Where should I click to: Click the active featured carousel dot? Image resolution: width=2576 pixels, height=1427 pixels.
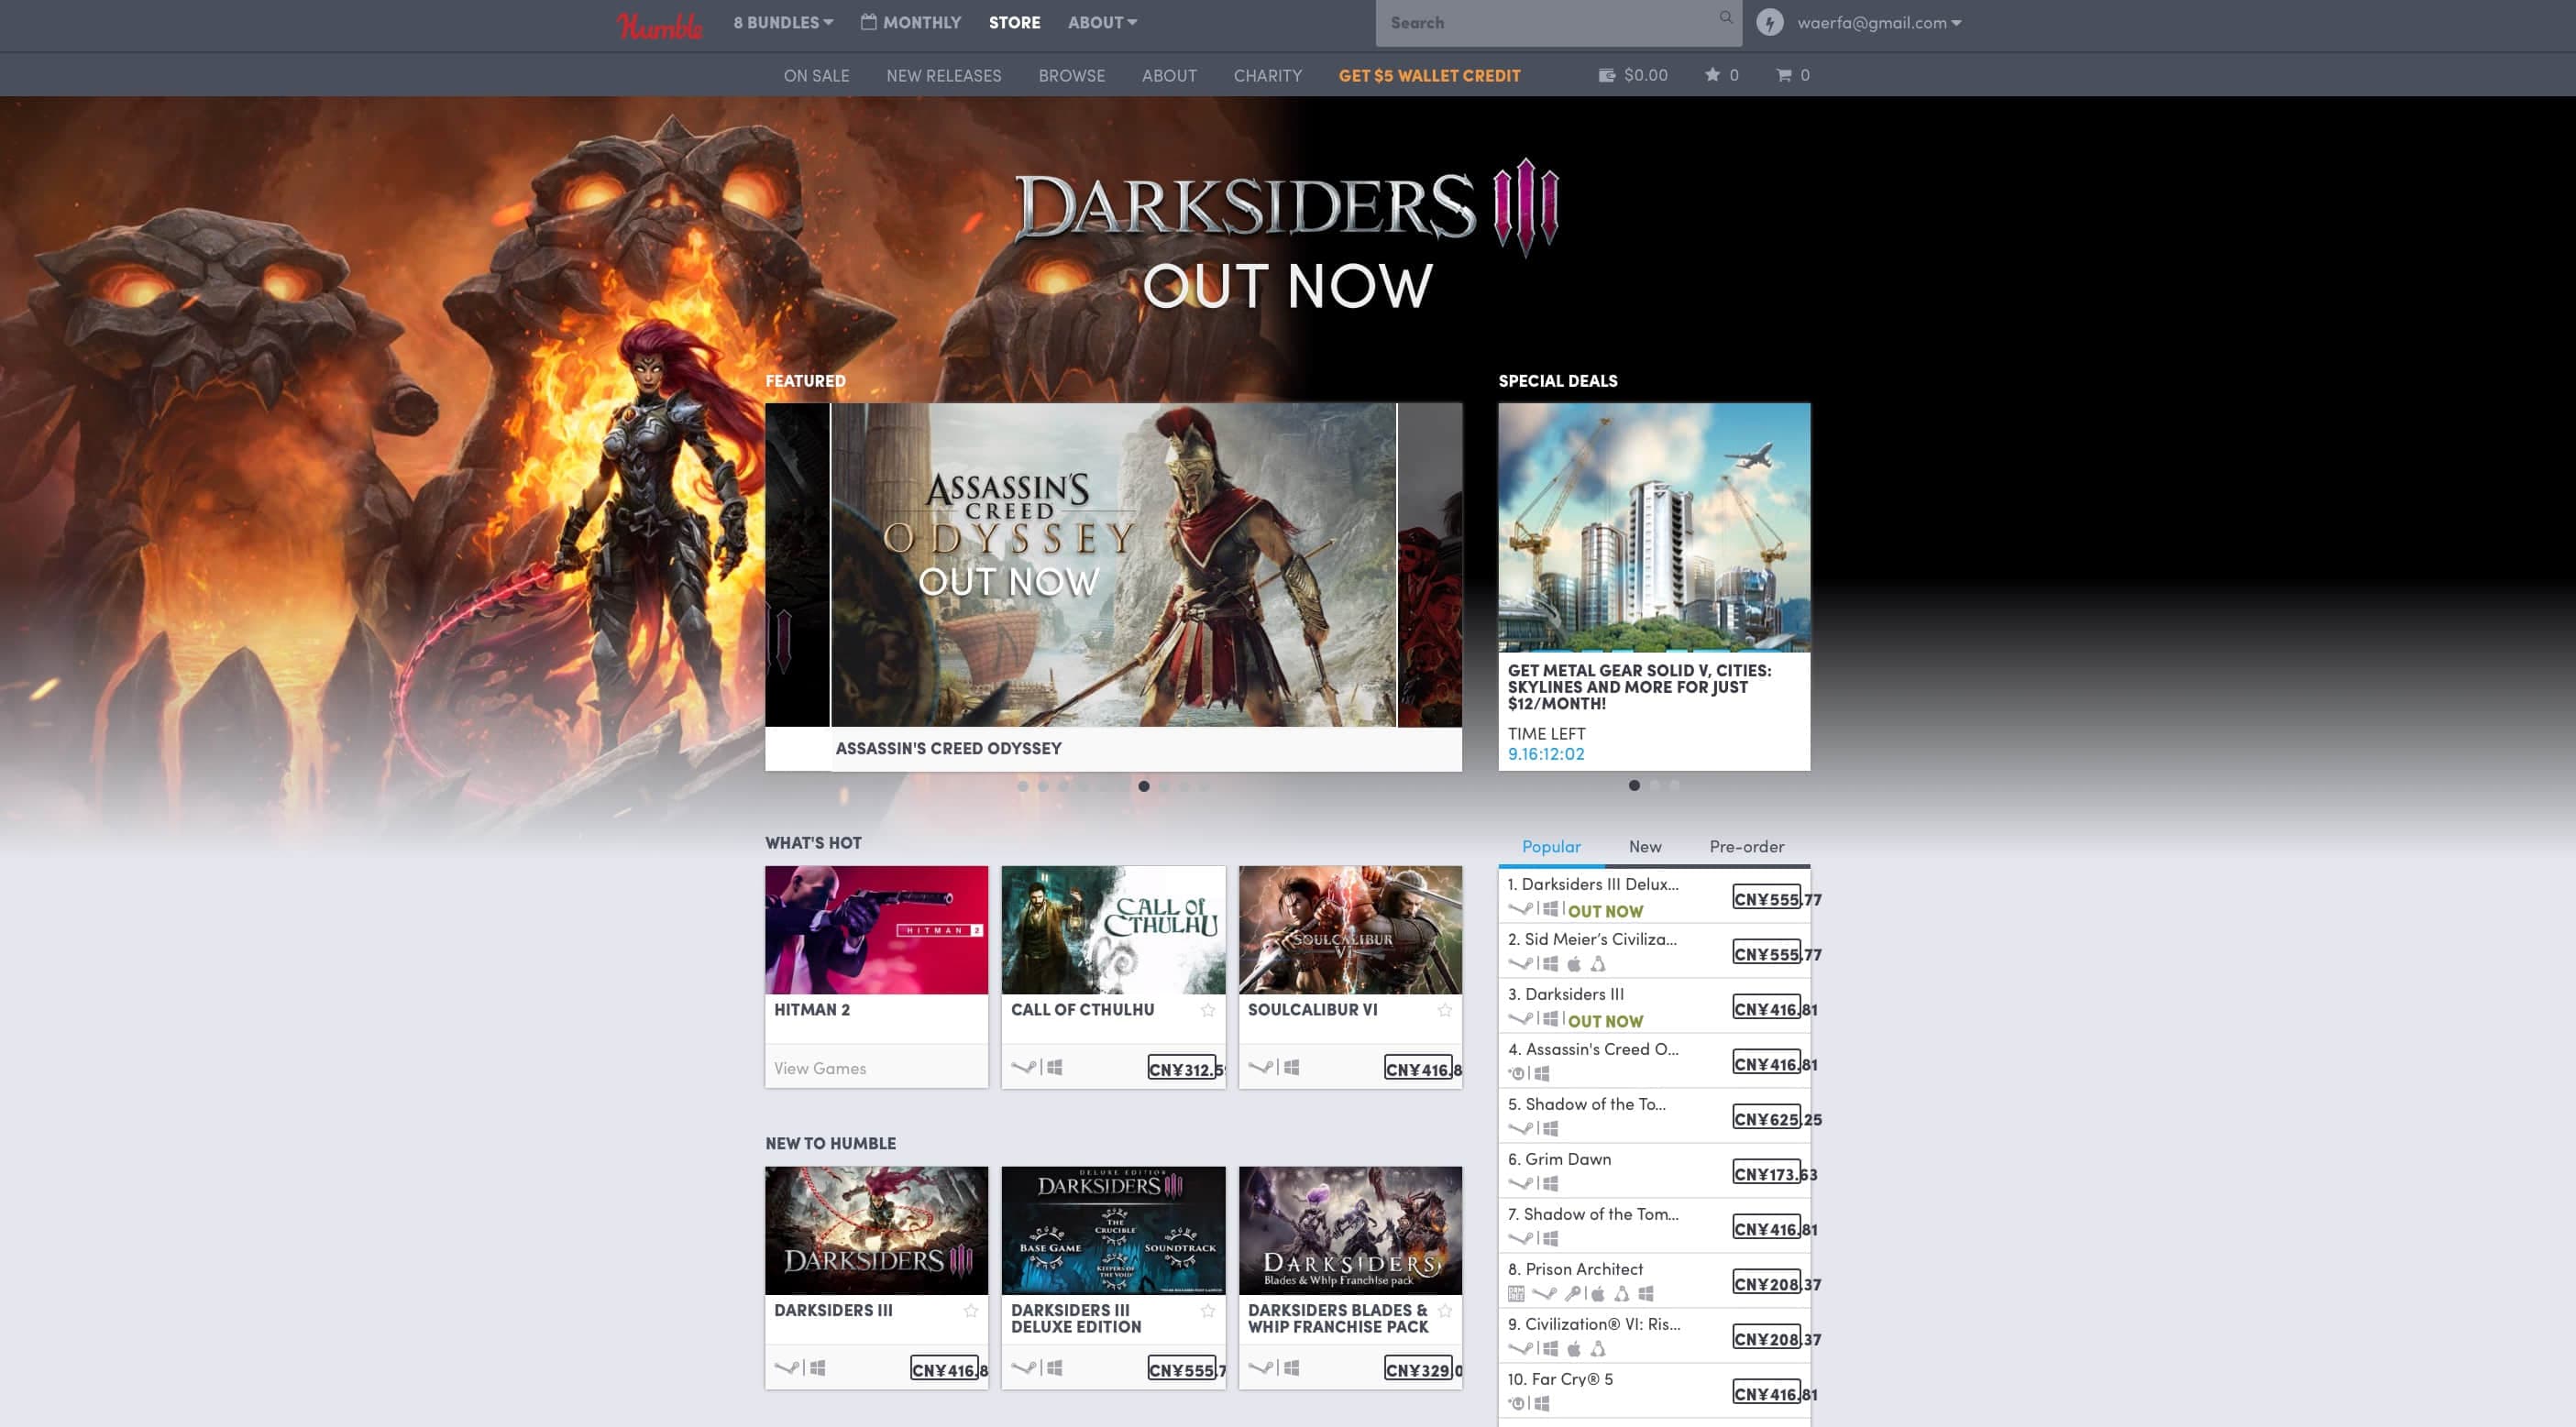click(x=1144, y=786)
